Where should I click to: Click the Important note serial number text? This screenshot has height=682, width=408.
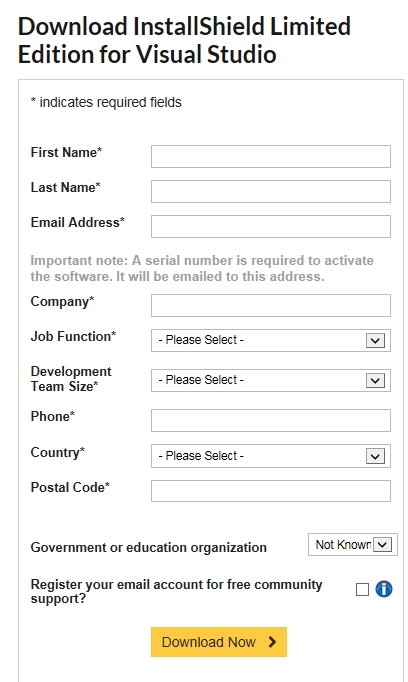(x=202, y=268)
